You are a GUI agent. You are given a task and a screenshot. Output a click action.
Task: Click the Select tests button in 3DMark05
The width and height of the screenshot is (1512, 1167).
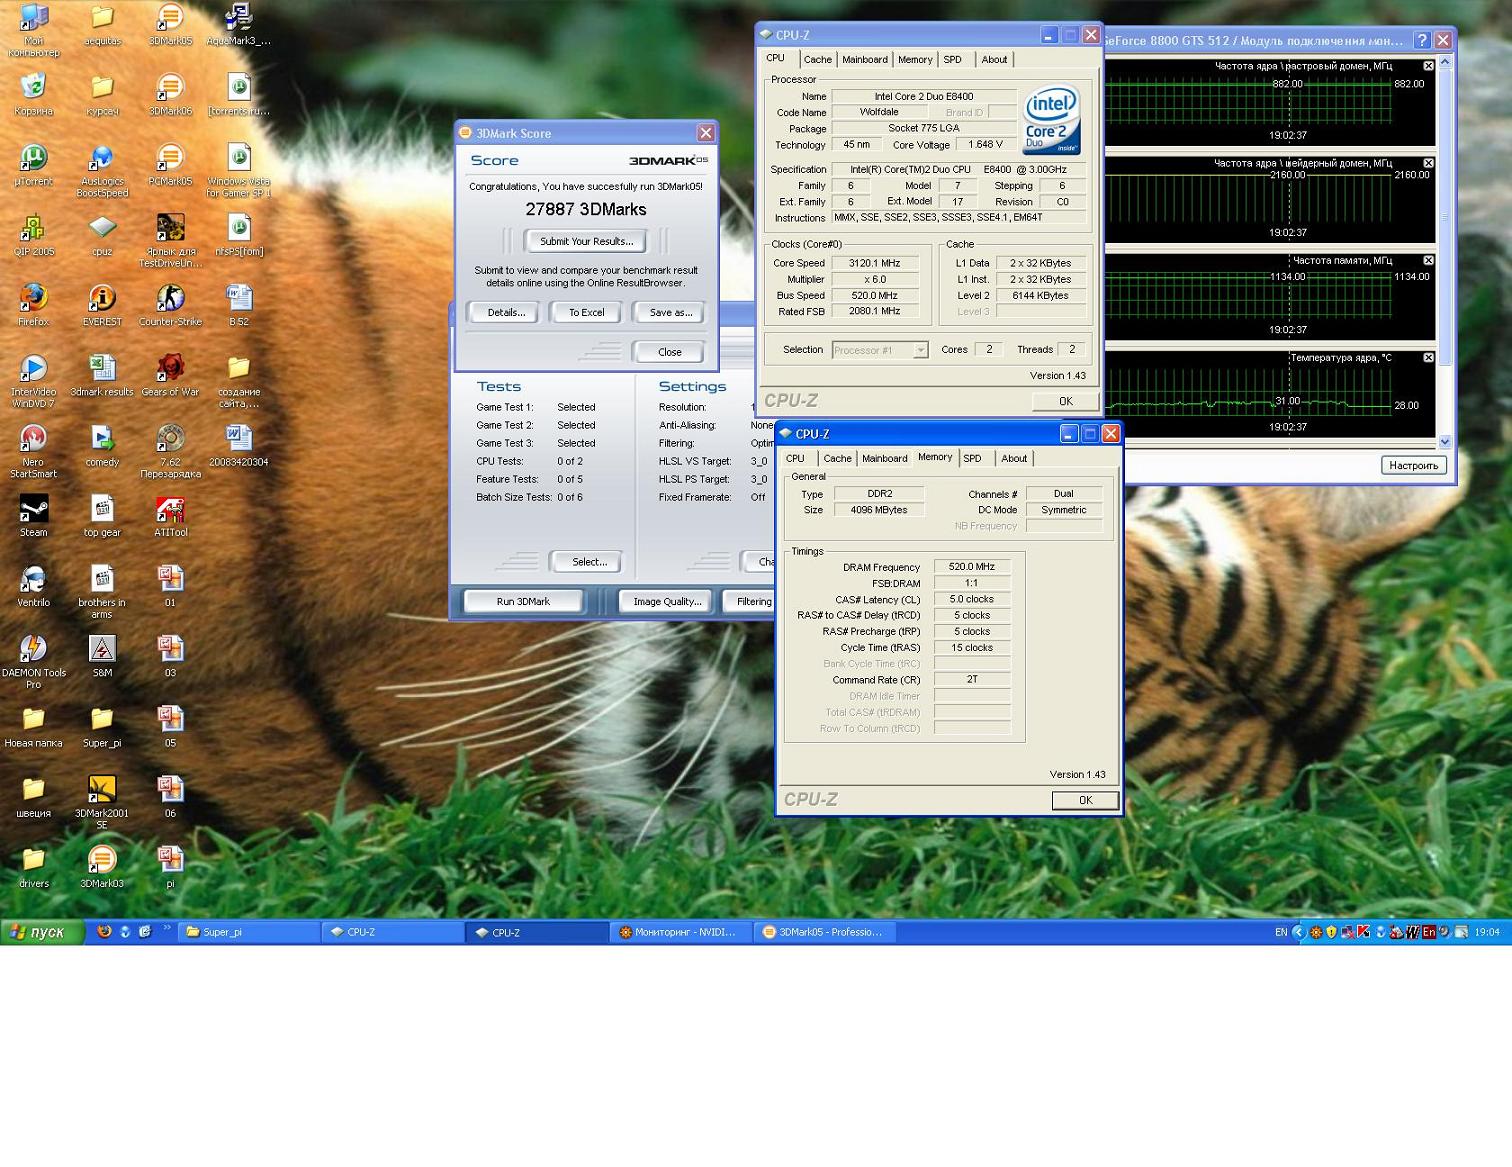(x=589, y=562)
